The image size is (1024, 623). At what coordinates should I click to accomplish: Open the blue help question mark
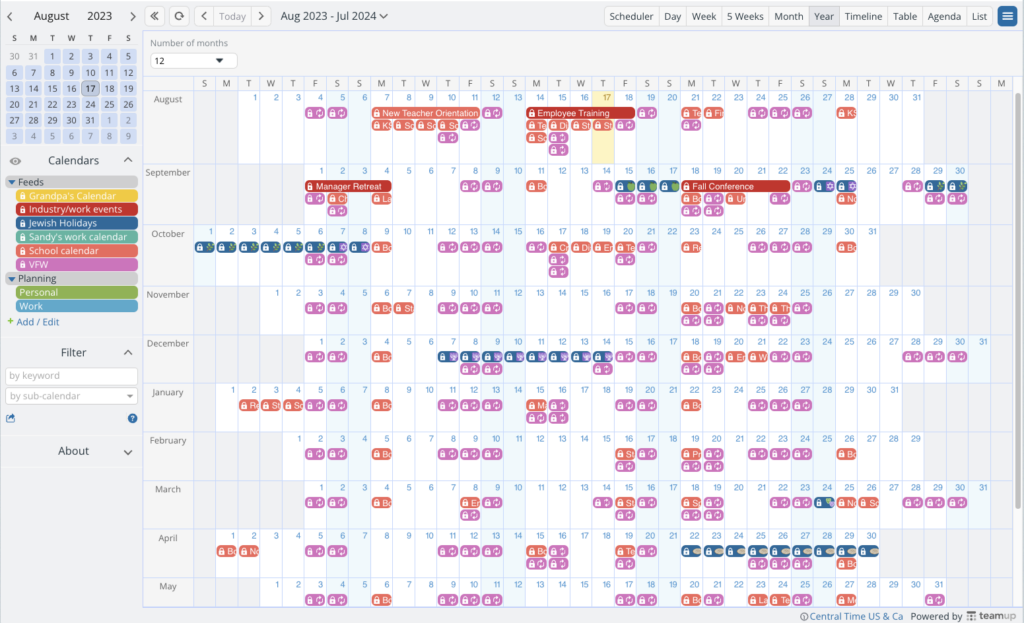[132, 418]
